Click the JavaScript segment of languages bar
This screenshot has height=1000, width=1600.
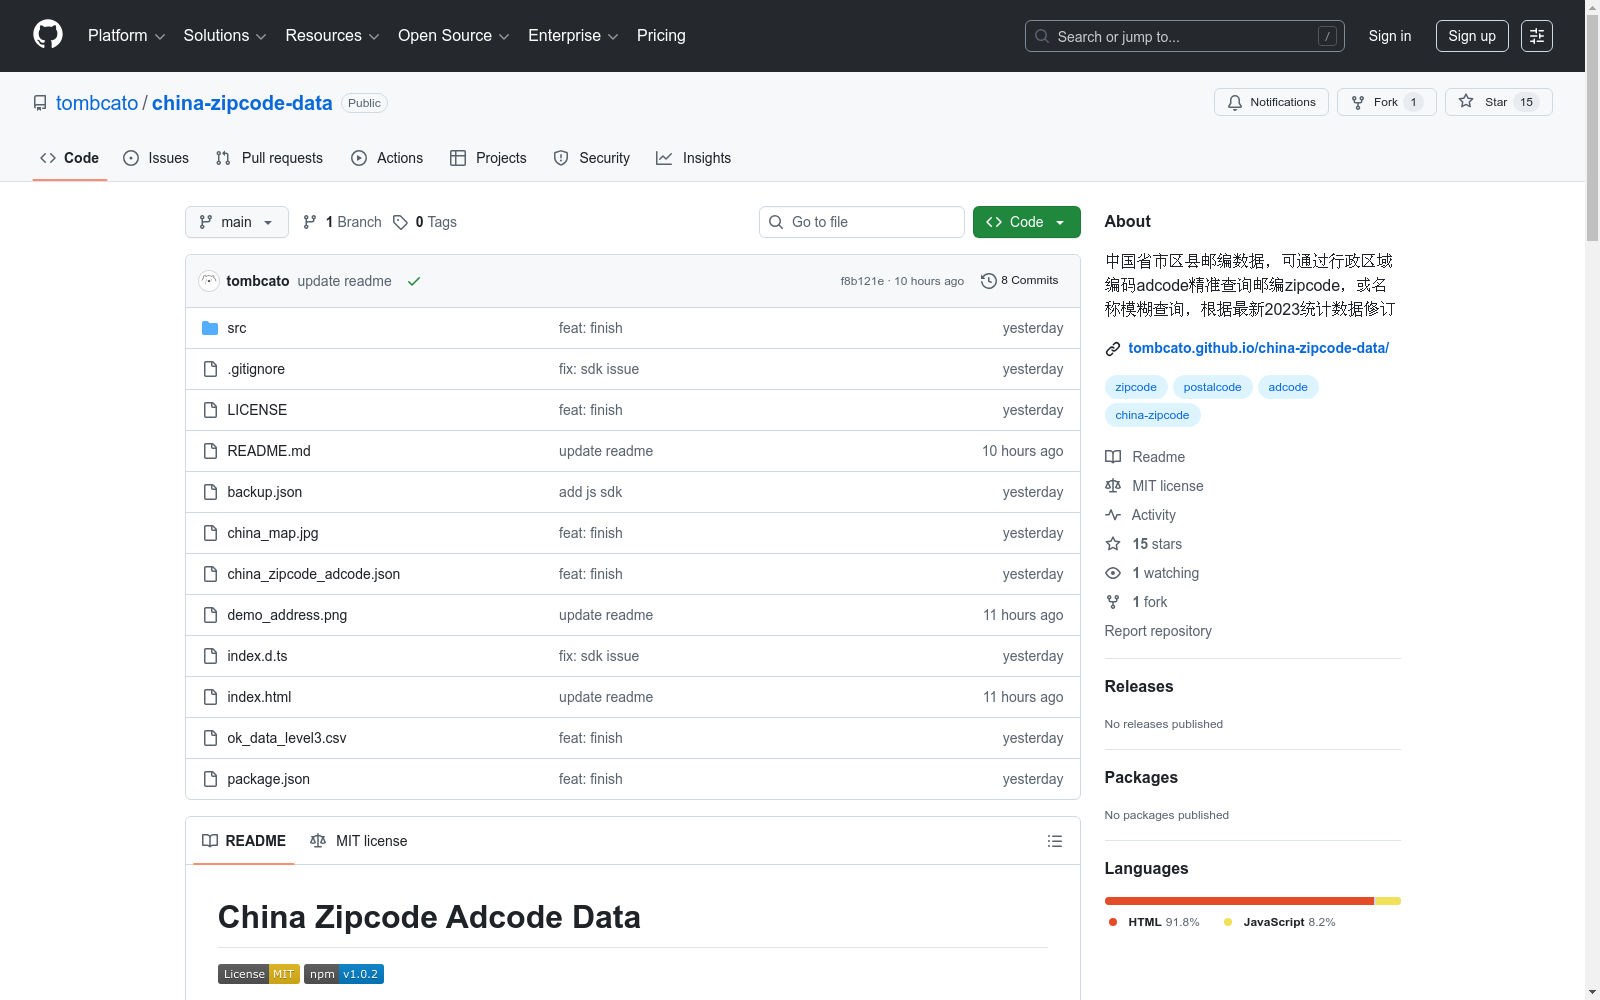pos(1388,901)
